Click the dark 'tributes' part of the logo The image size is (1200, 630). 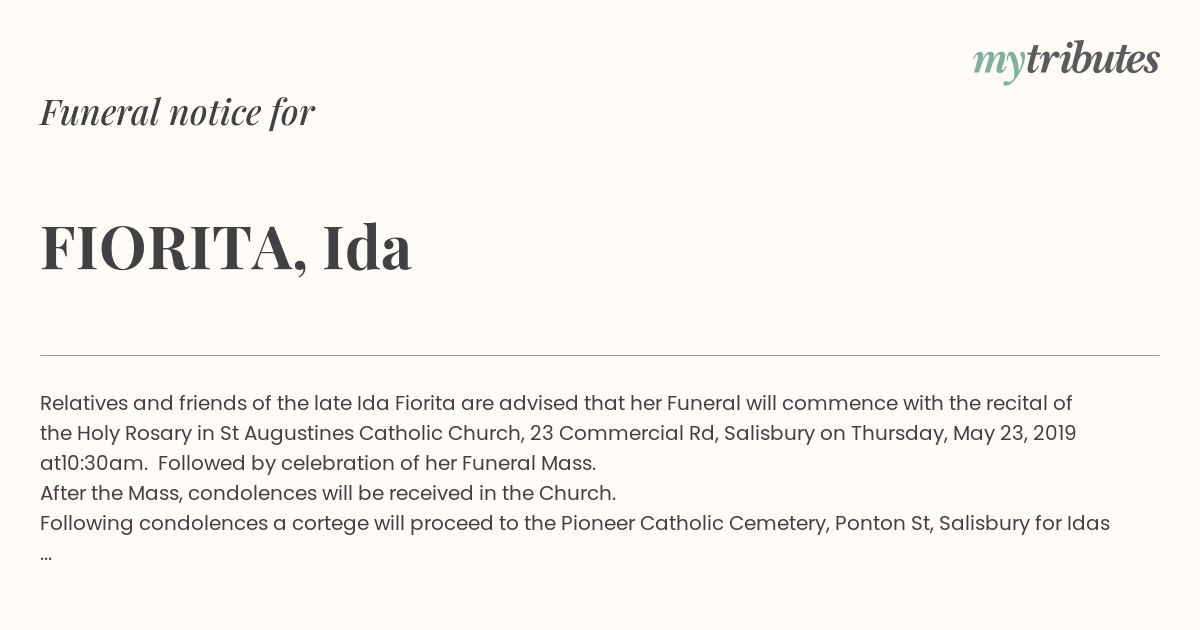coord(1093,58)
